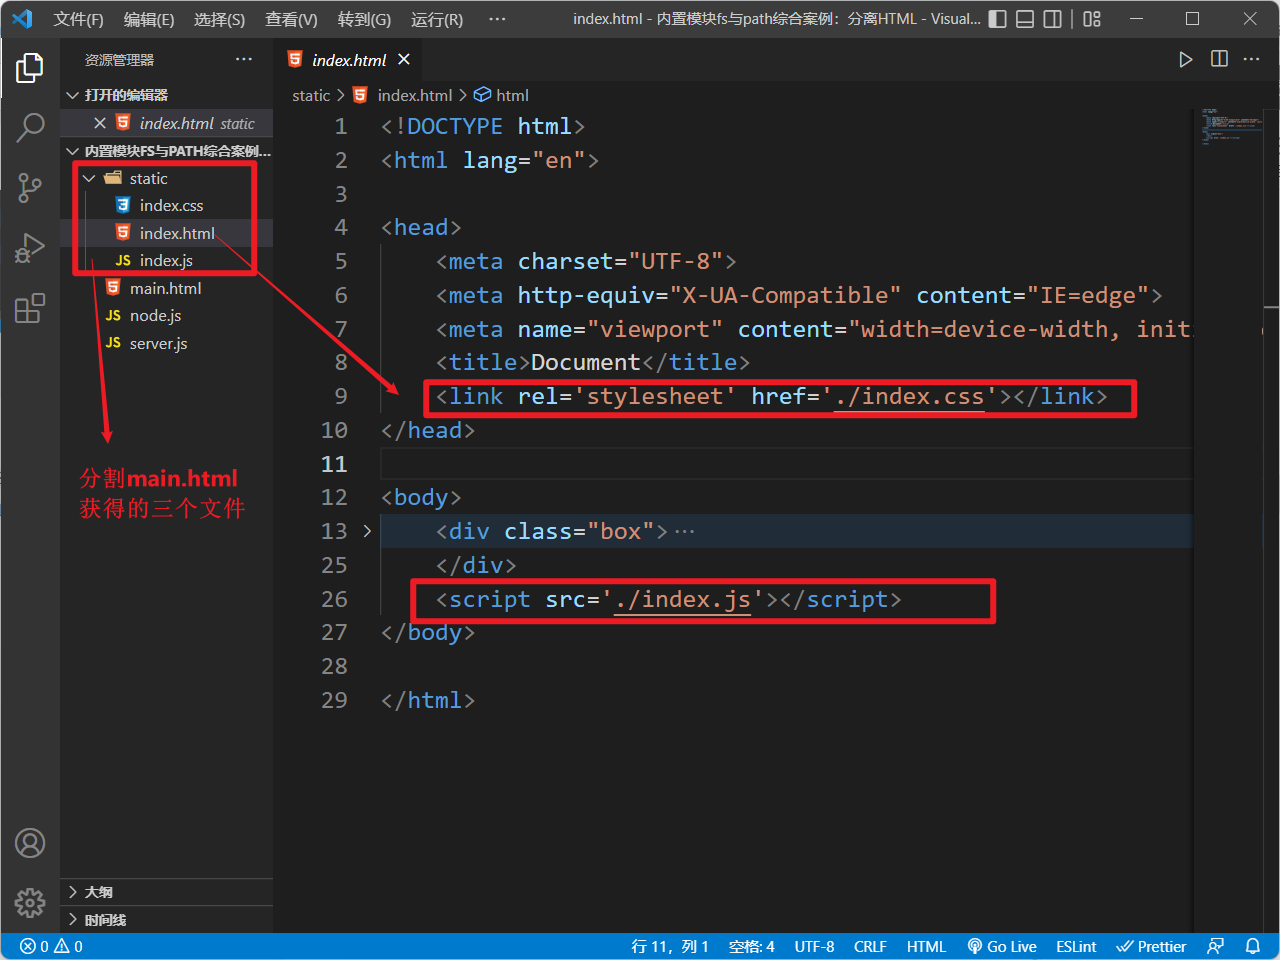The height and width of the screenshot is (960, 1280).
Task: Open server.js file in explorer
Action: 166,343
